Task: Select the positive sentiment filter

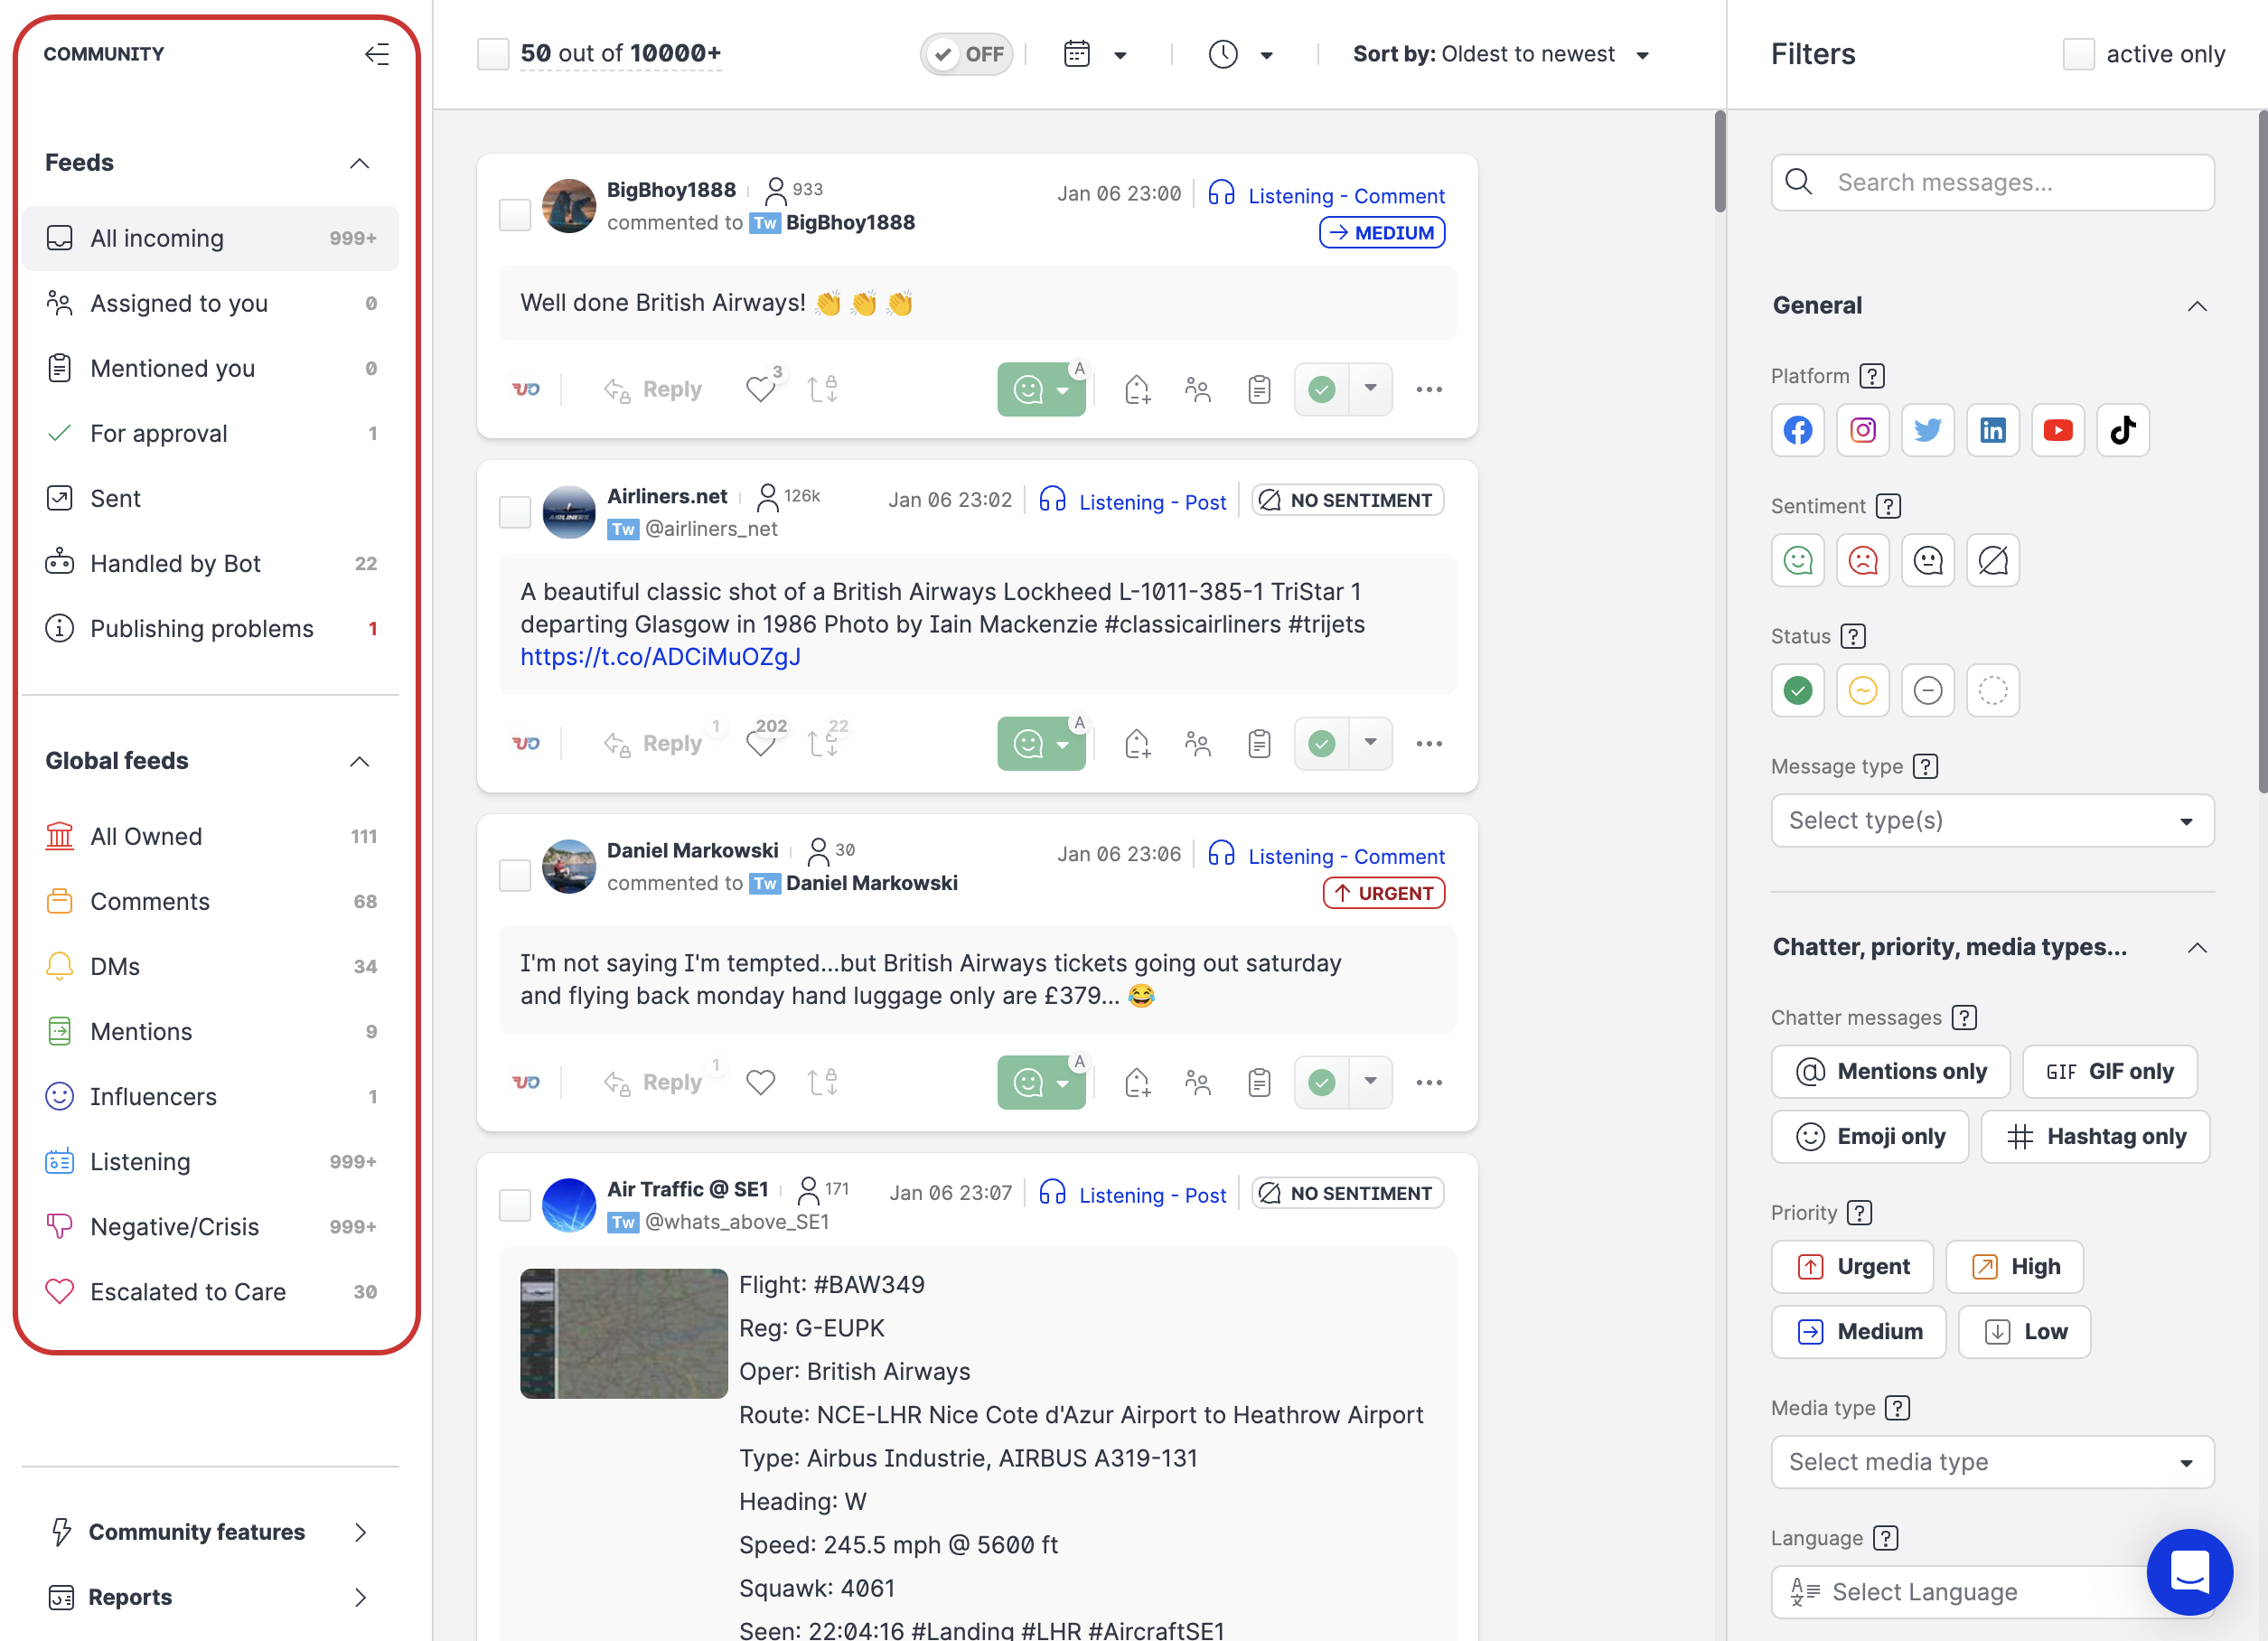Action: pos(1797,560)
